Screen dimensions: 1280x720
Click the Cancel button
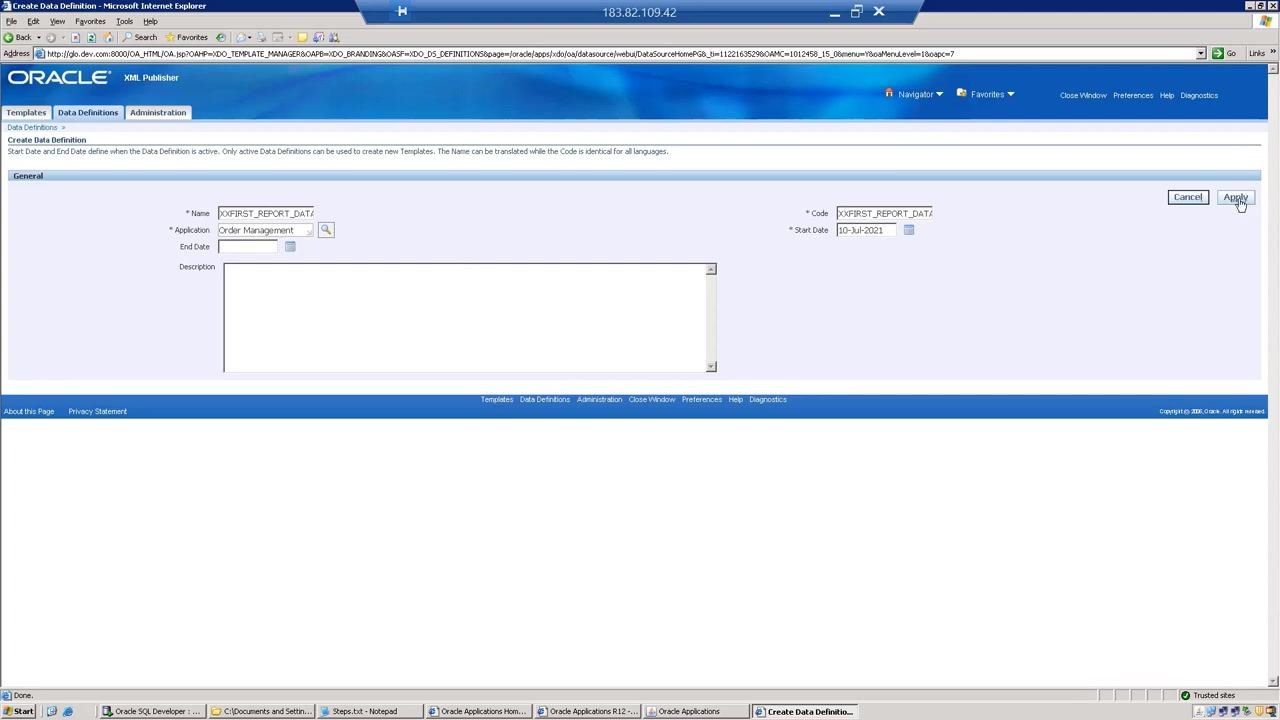[1188, 197]
